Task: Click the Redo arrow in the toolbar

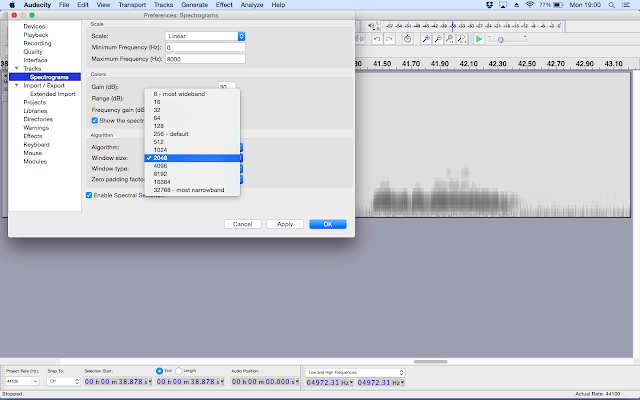Action: 389,39
